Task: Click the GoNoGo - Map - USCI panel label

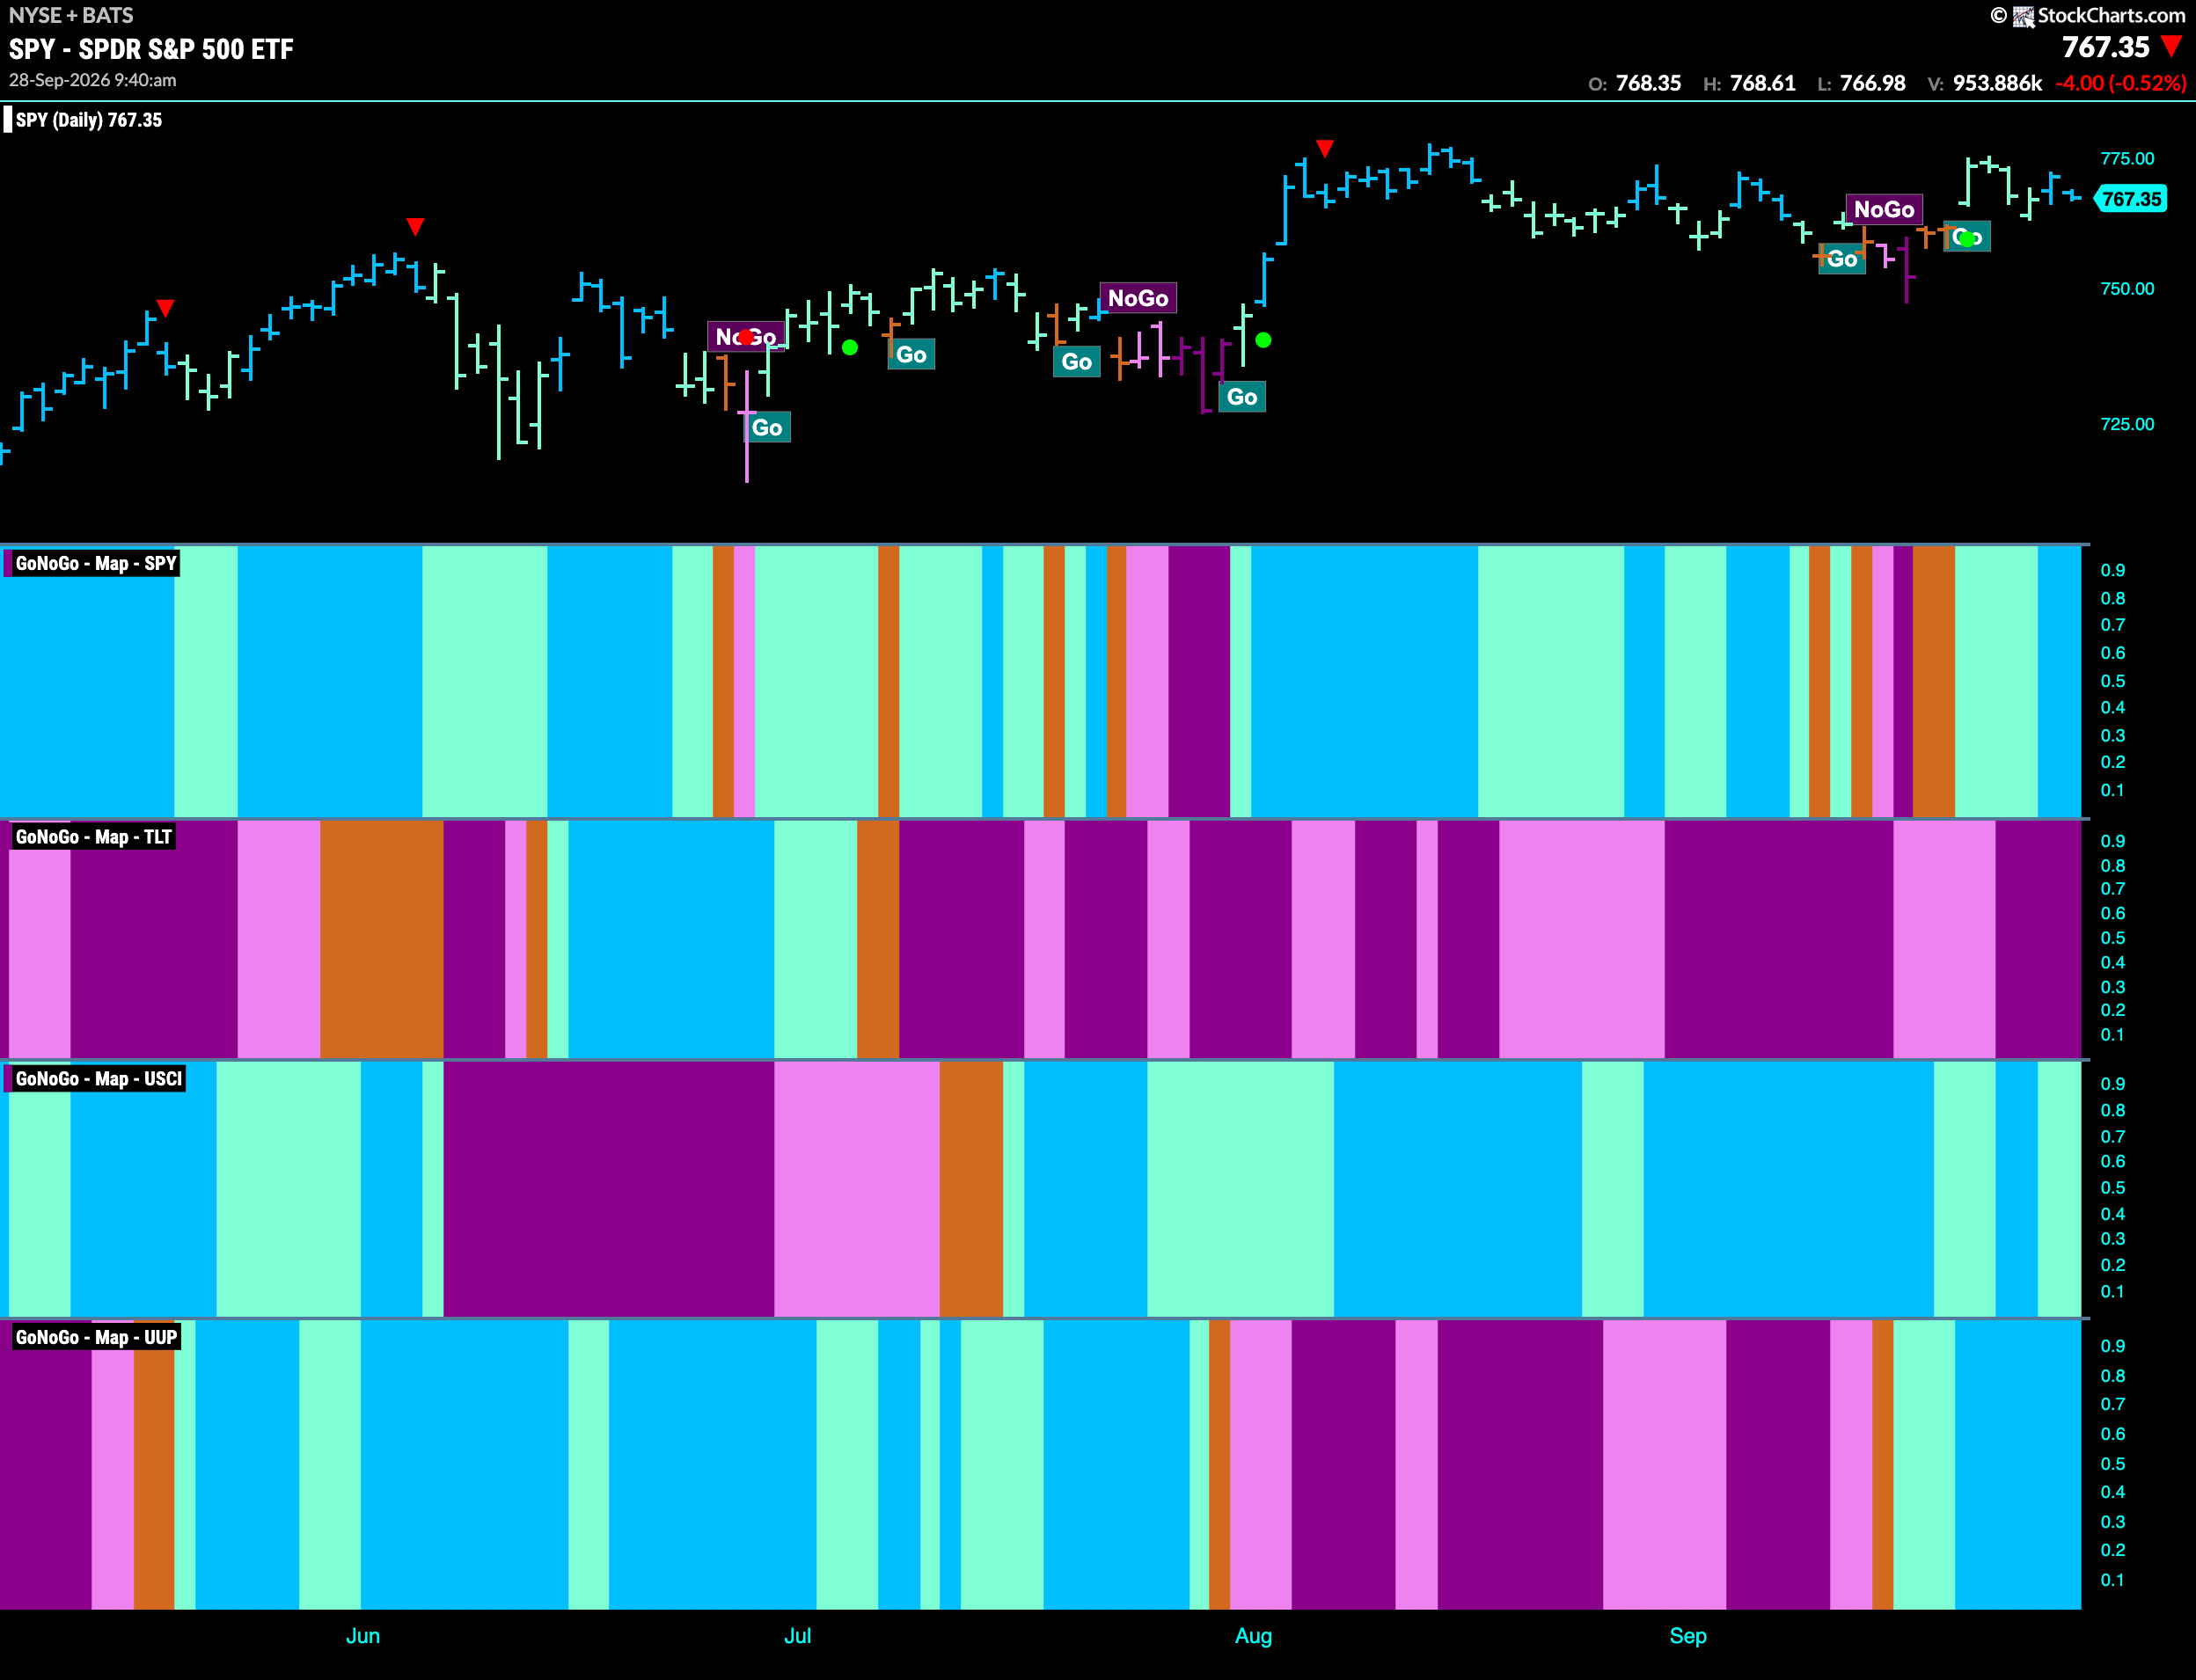Action: (98, 1079)
